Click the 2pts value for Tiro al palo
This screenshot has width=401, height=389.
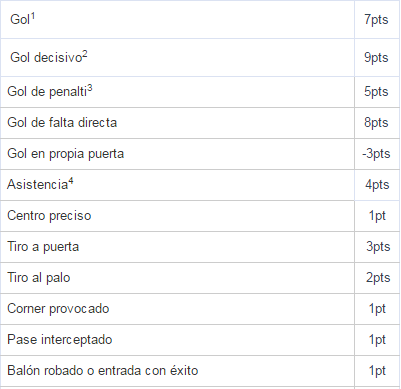point(378,278)
